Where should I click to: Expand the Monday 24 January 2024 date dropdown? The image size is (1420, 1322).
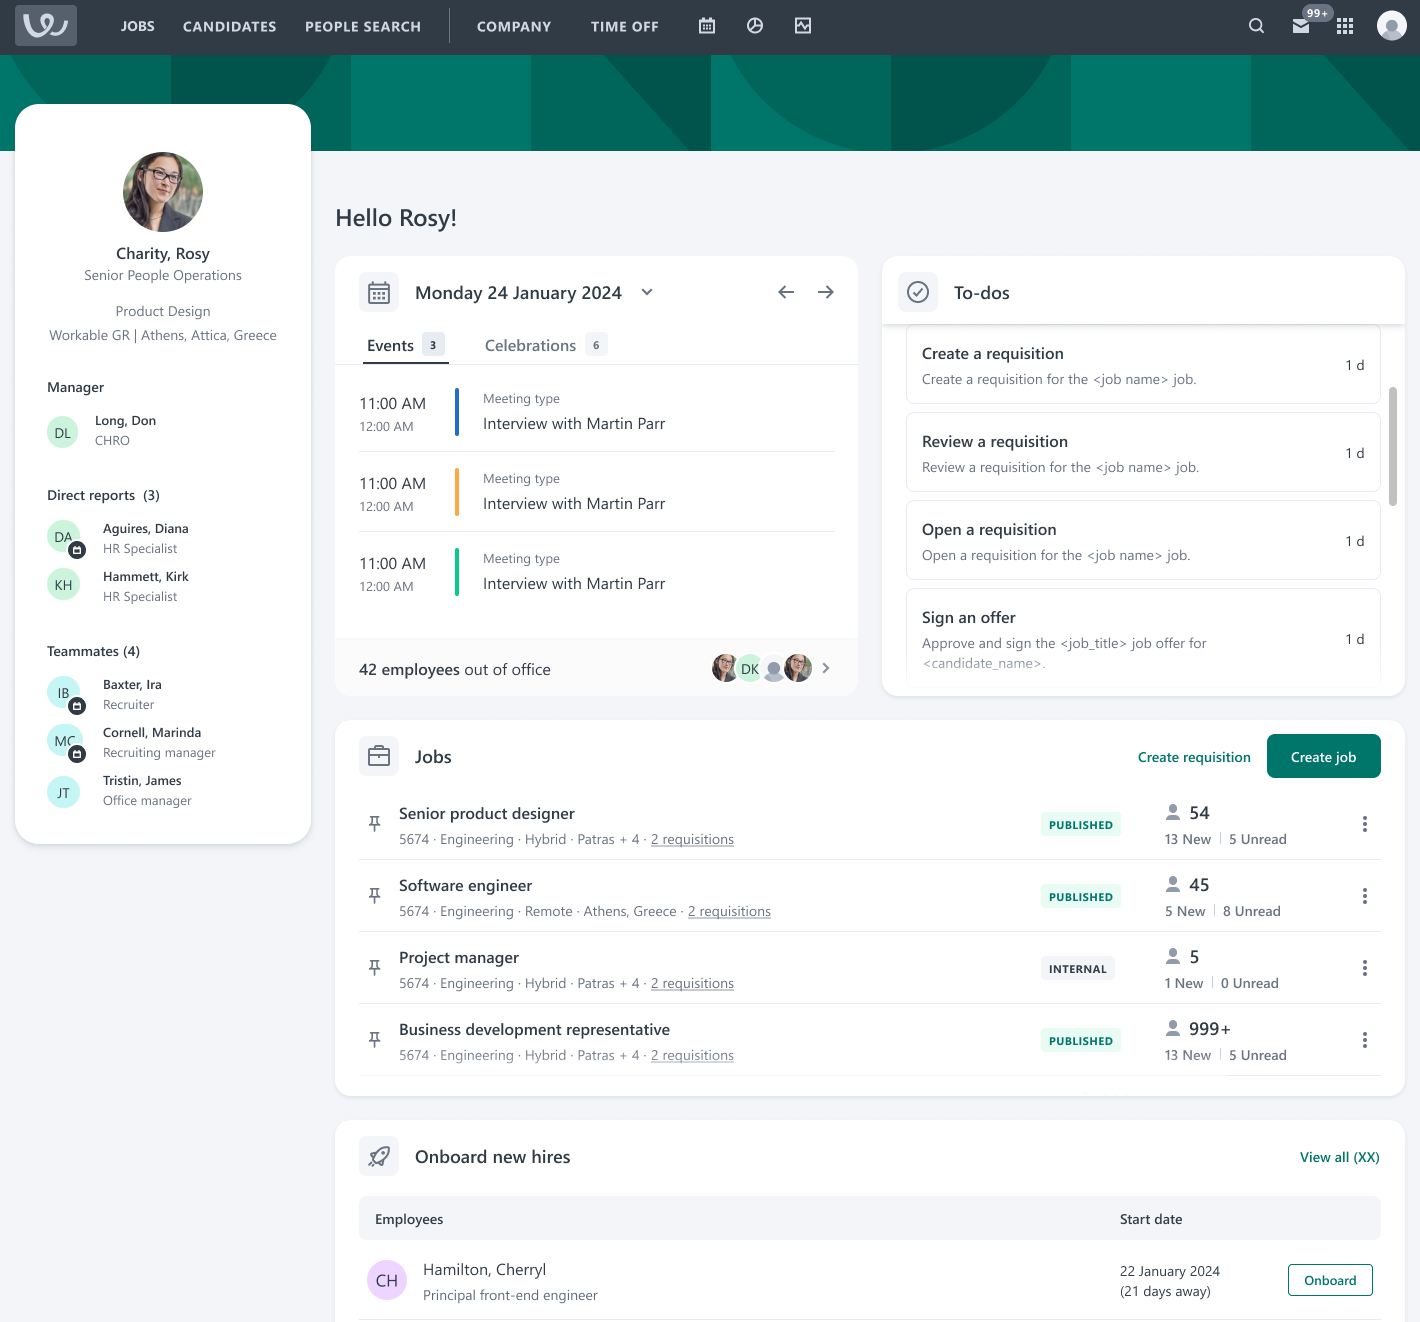[647, 292]
